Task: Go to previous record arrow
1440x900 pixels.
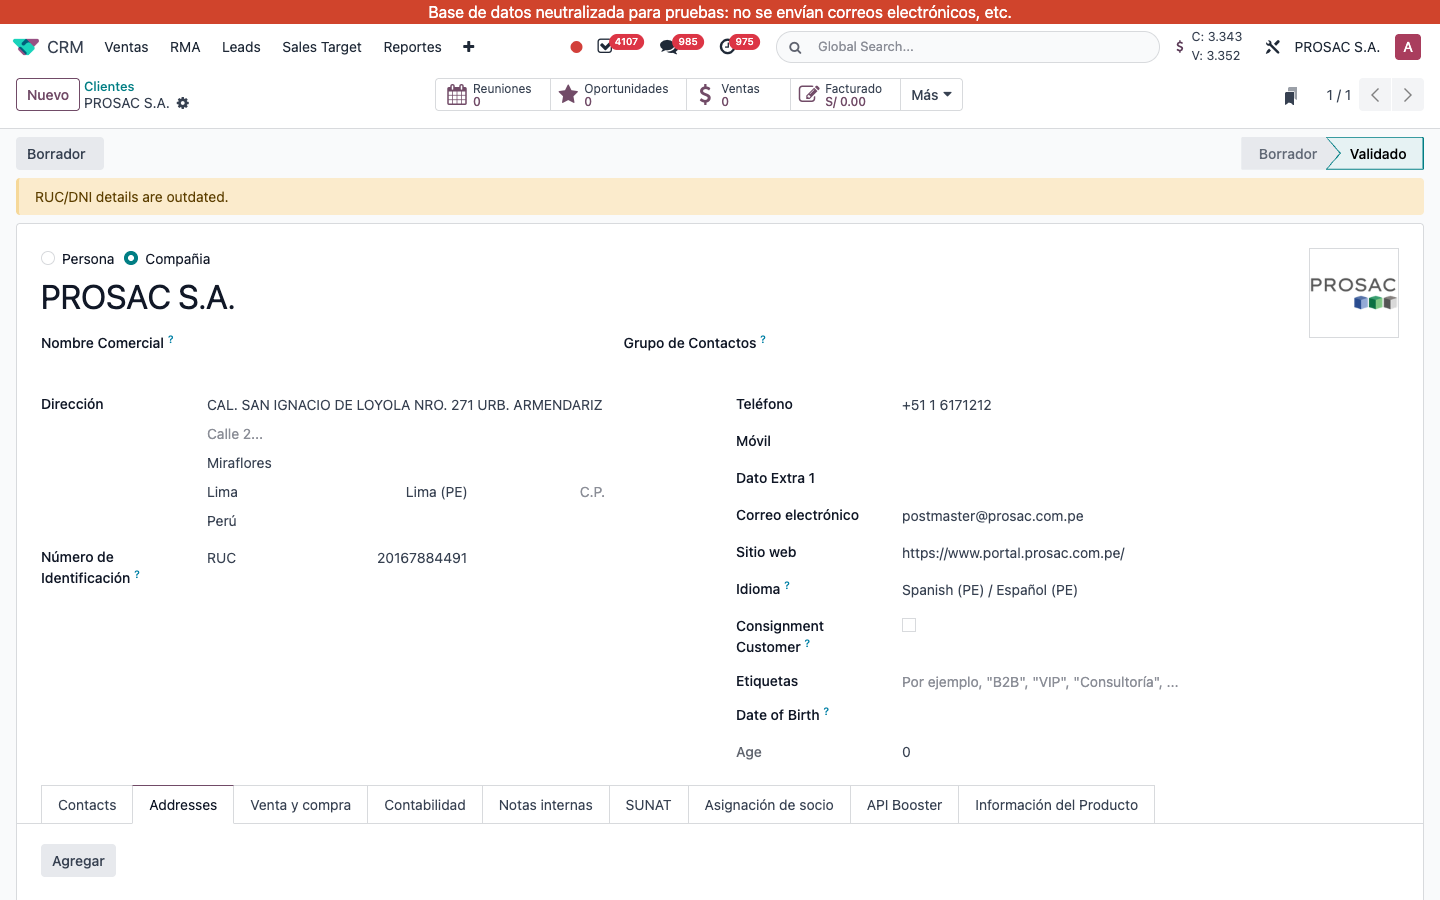Action: (1375, 95)
